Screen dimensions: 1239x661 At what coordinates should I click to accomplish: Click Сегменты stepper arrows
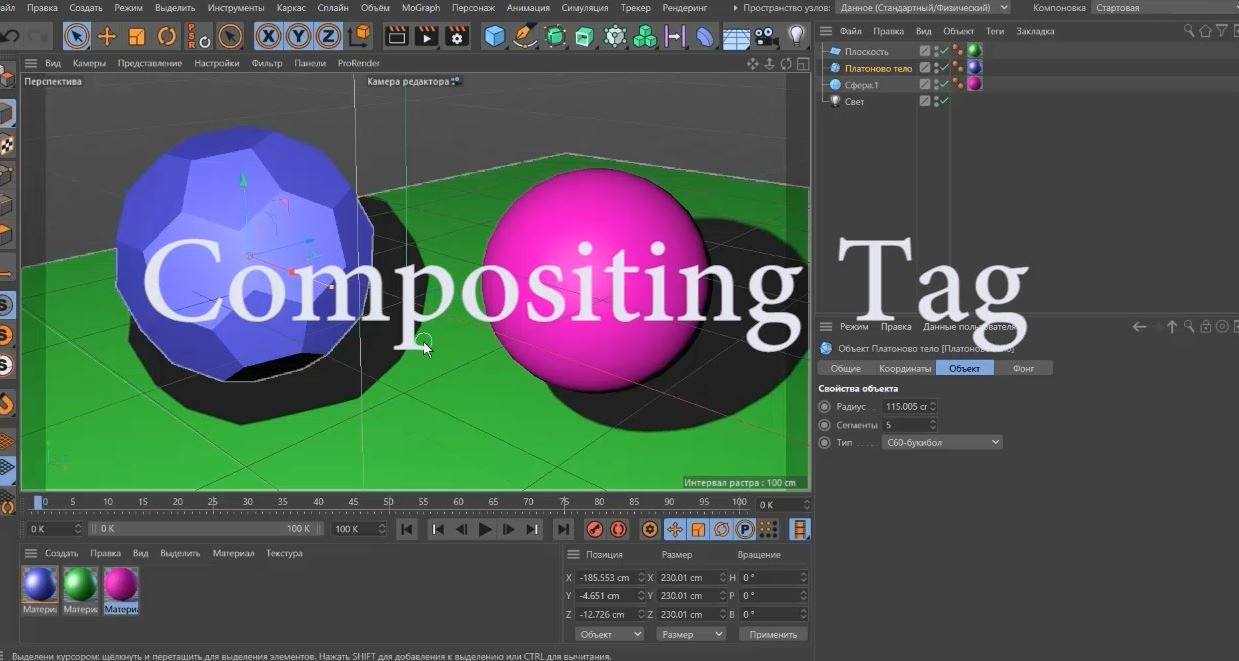(x=933, y=425)
